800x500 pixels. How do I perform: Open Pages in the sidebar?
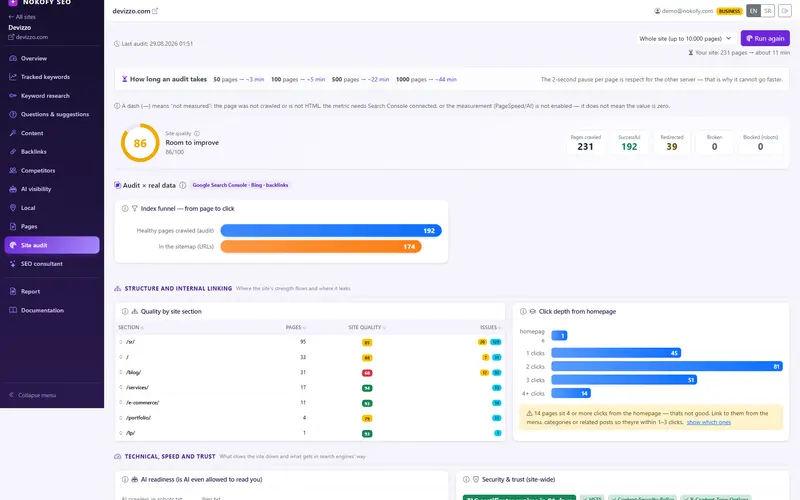click(x=52, y=227)
